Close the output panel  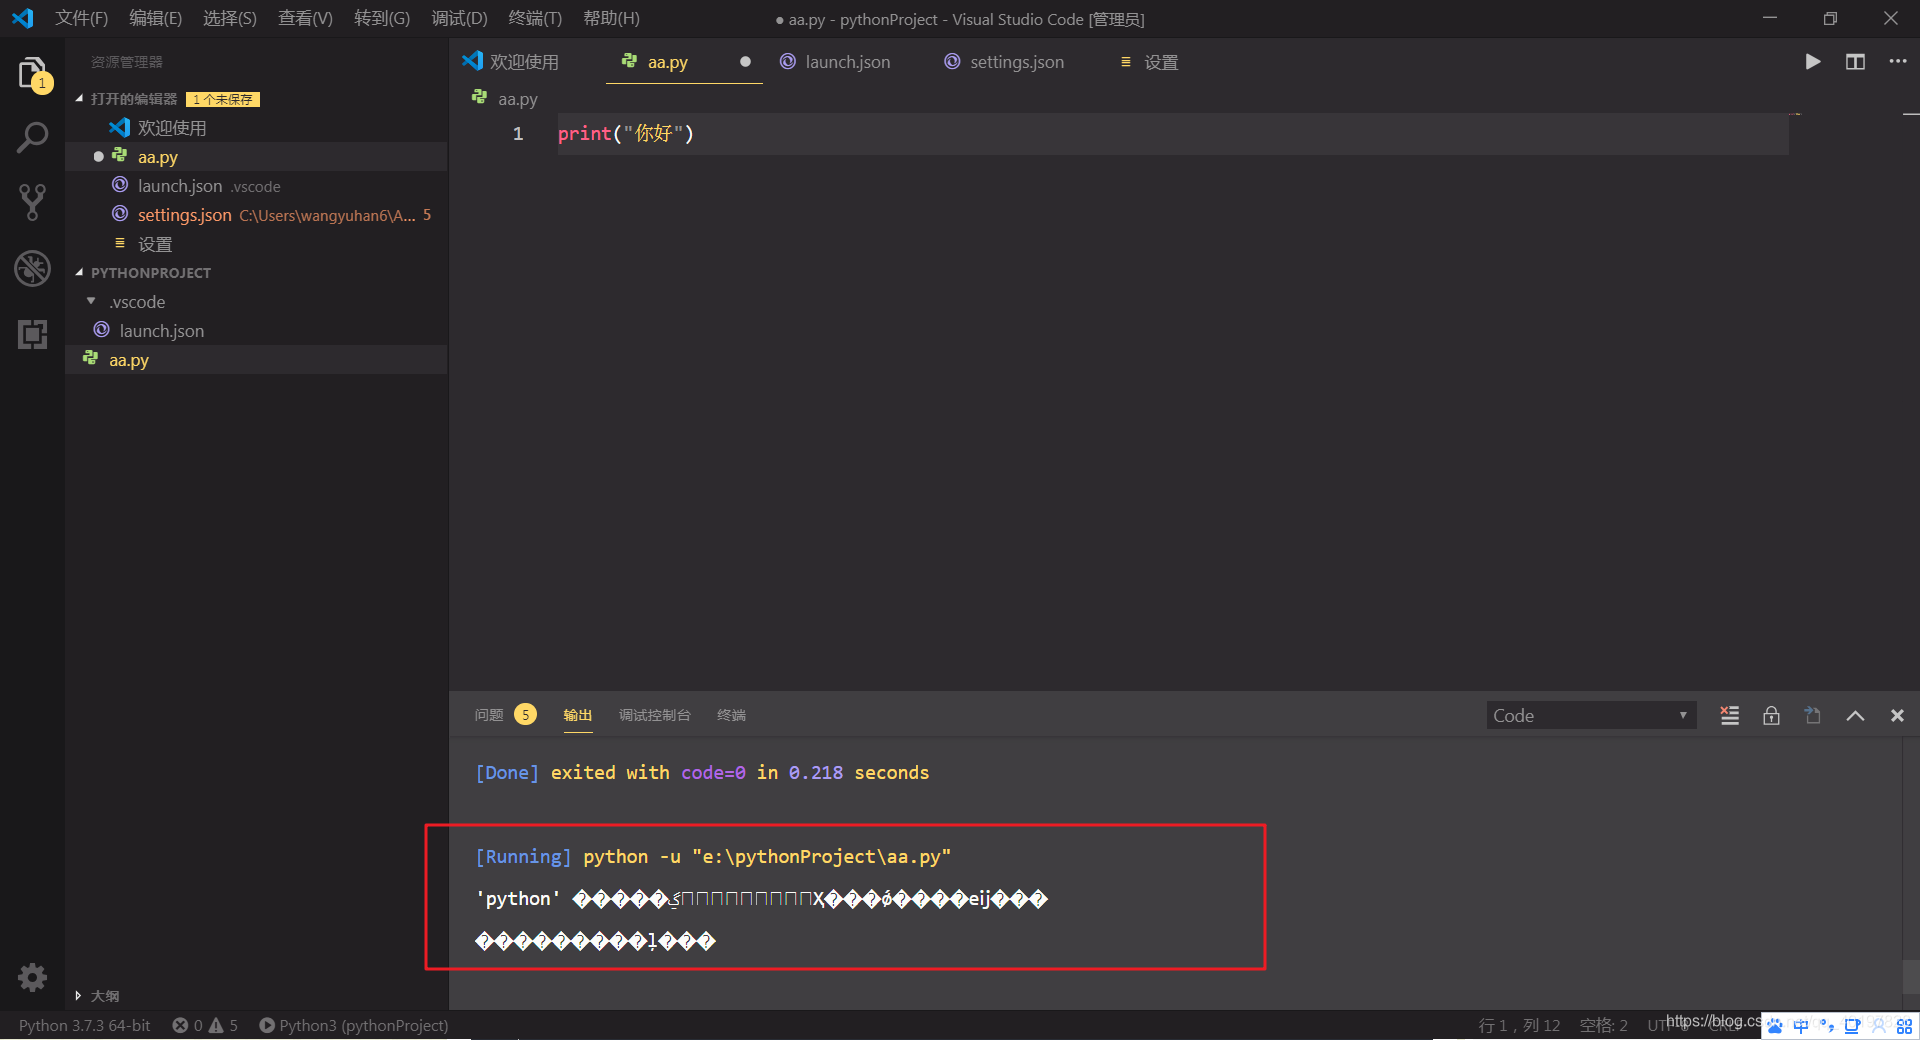click(1897, 715)
